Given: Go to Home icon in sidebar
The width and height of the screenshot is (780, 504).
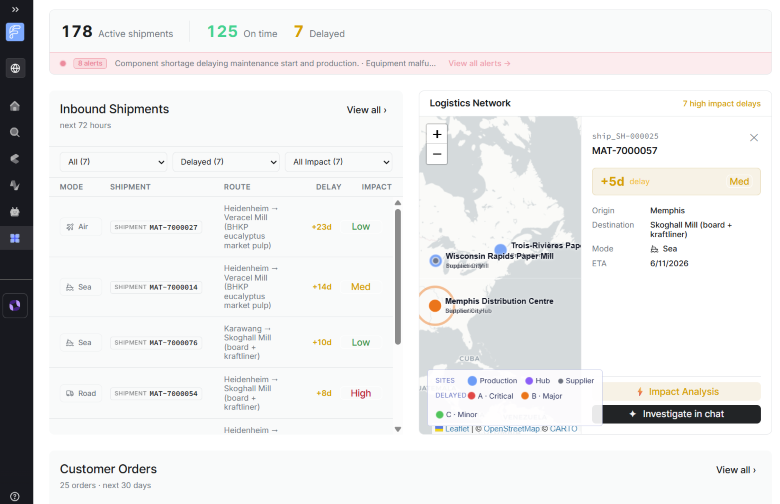Looking at the screenshot, I should pyautogui.click(x=15, y=106).
